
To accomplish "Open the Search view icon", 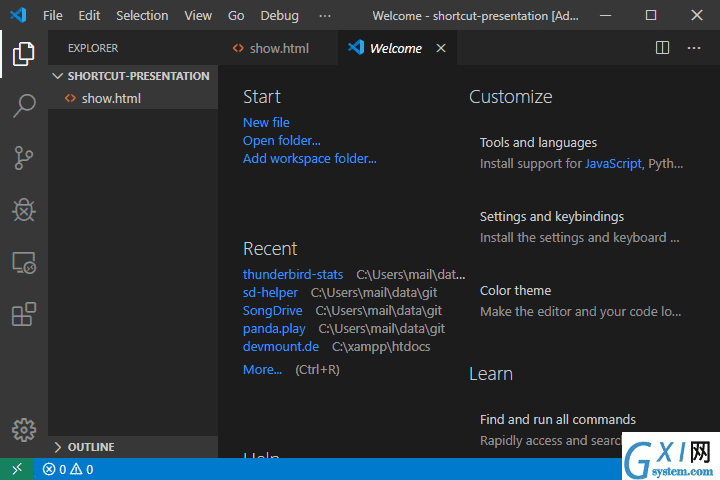I will [x=23, y=106].
